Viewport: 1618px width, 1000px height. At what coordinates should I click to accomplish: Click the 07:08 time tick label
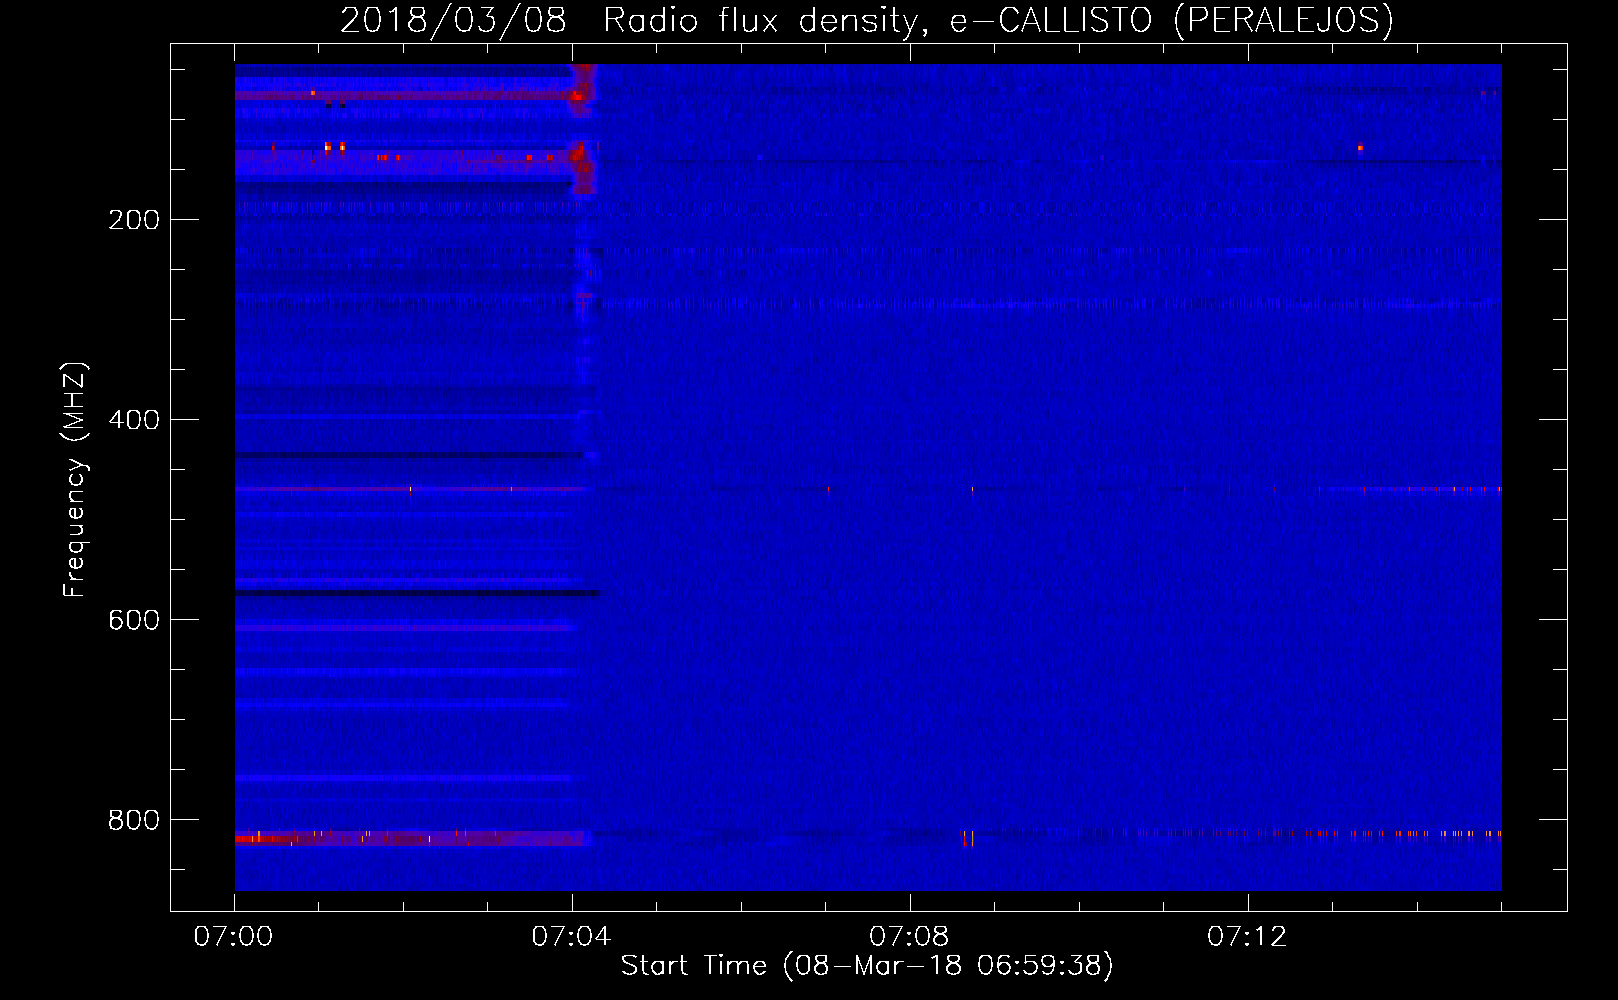909,937
